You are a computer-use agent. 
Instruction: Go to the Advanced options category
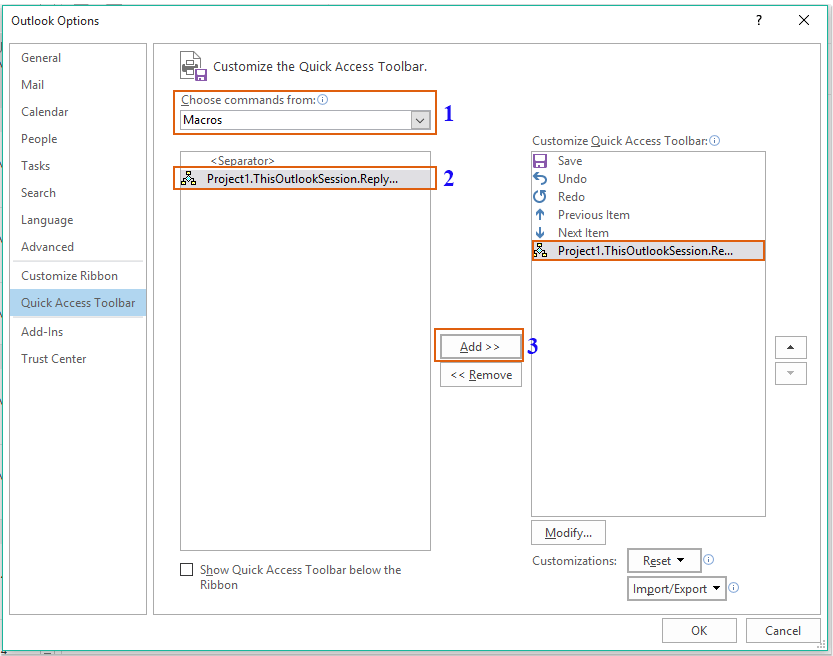pyautogui.click(x=78, y=247)
